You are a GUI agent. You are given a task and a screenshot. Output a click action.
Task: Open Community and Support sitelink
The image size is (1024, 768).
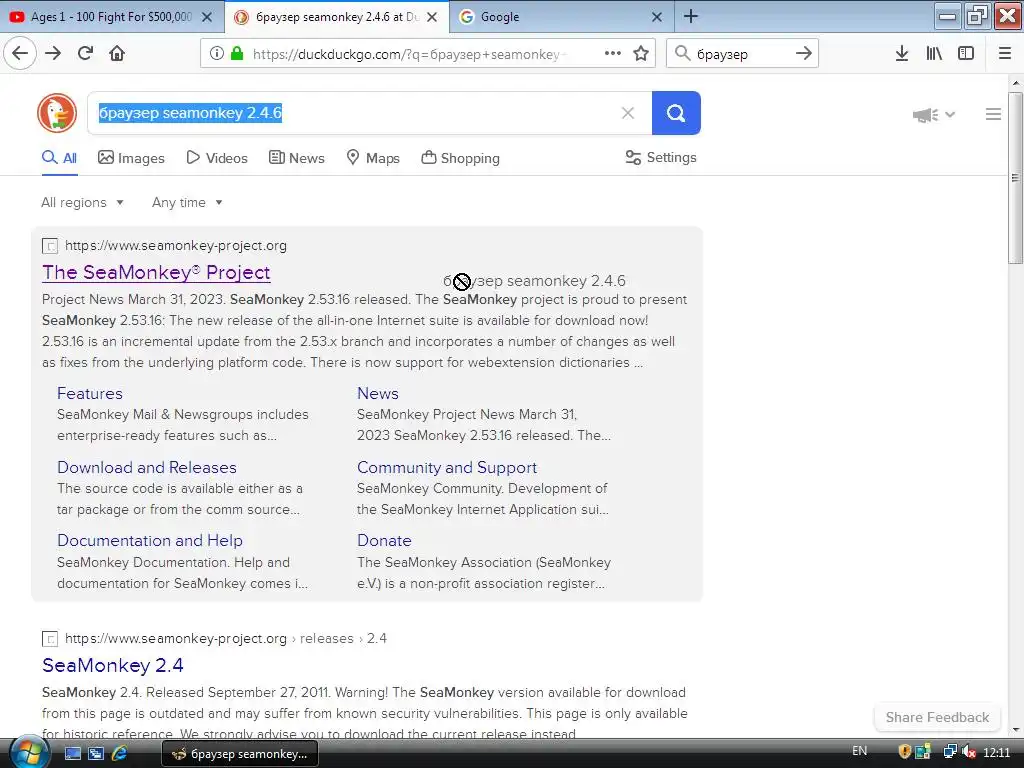447,468
